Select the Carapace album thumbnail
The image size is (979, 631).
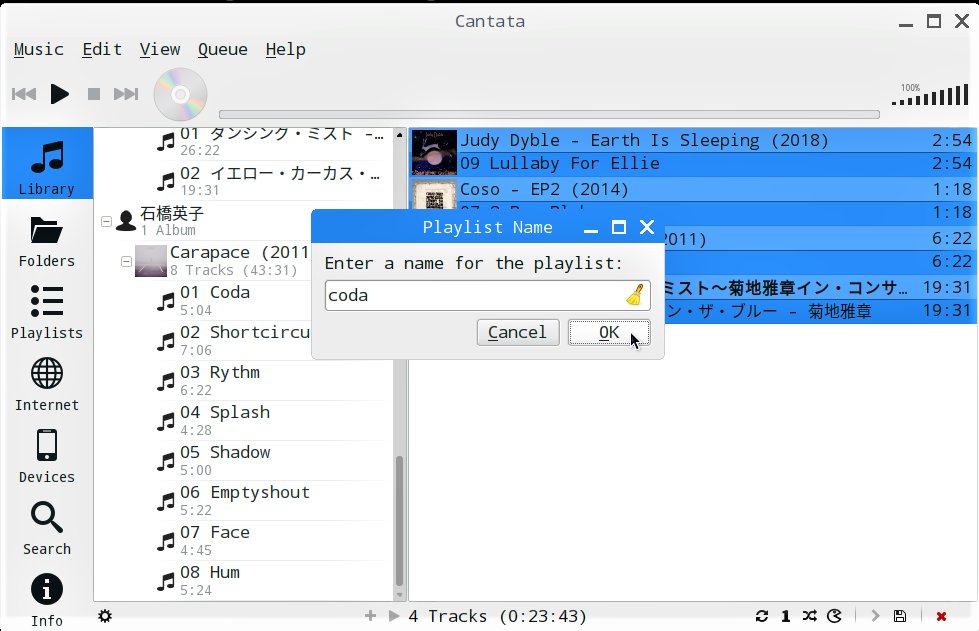150,261
